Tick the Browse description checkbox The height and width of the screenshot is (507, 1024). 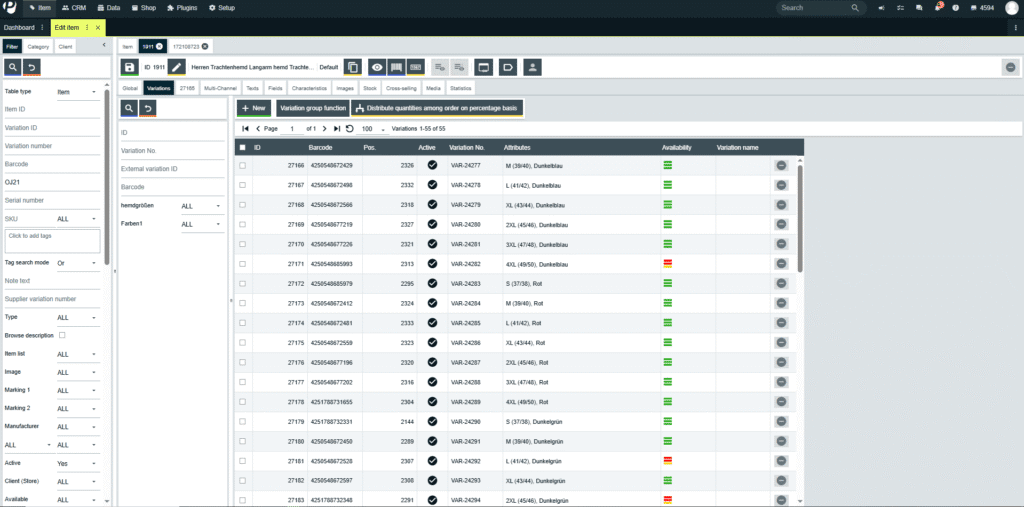tap(62, 335)
